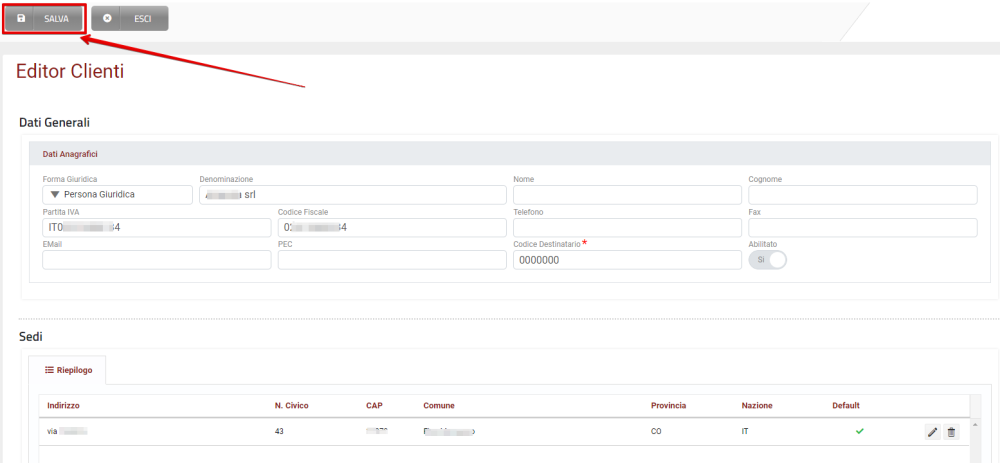Click the Codice Fiscale input field

tap(392, 227)
